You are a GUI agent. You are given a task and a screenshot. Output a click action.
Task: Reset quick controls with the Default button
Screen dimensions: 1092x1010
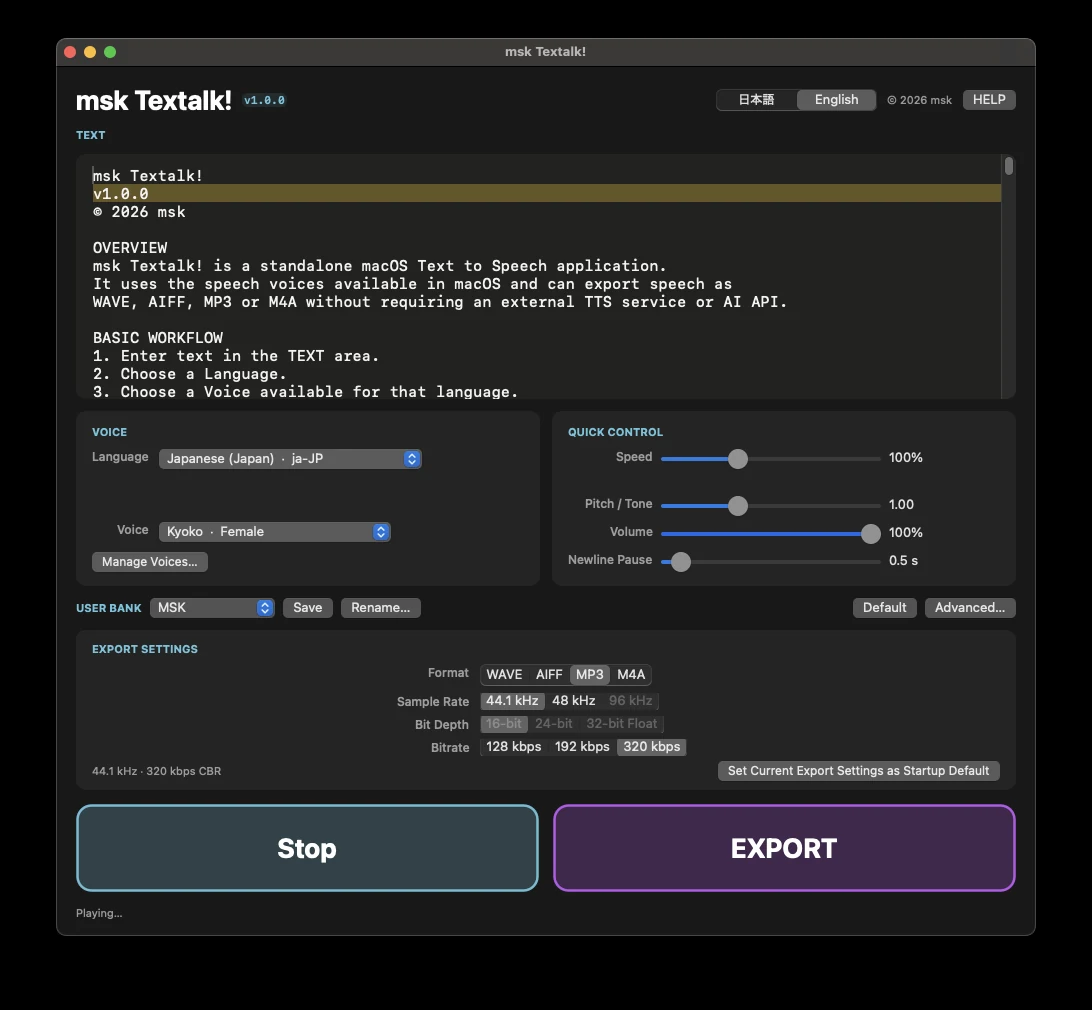click(x=884, y=607)
